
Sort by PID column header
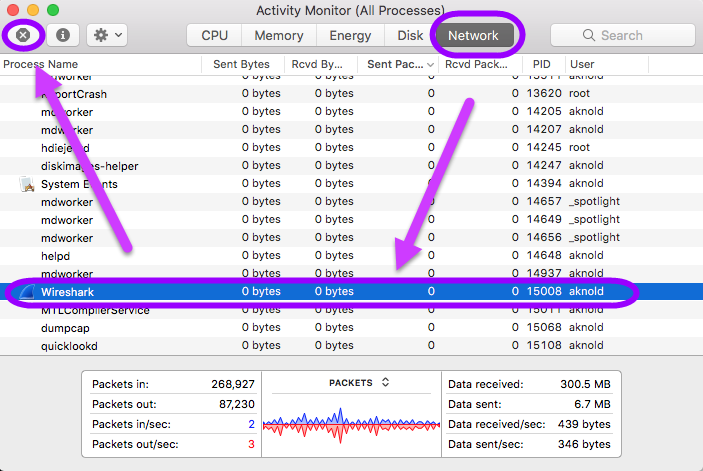(x=543, y=65)
